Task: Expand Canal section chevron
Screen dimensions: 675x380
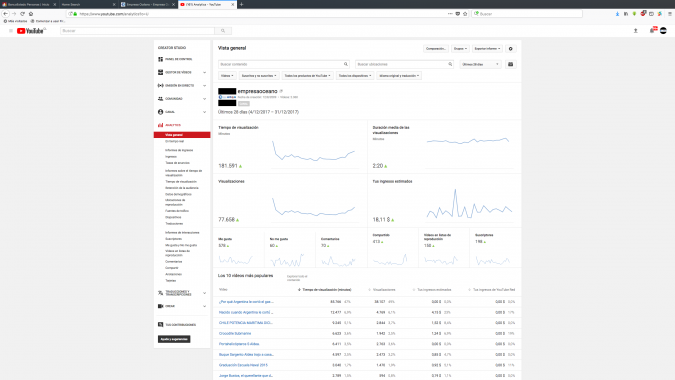Action: 204,112
